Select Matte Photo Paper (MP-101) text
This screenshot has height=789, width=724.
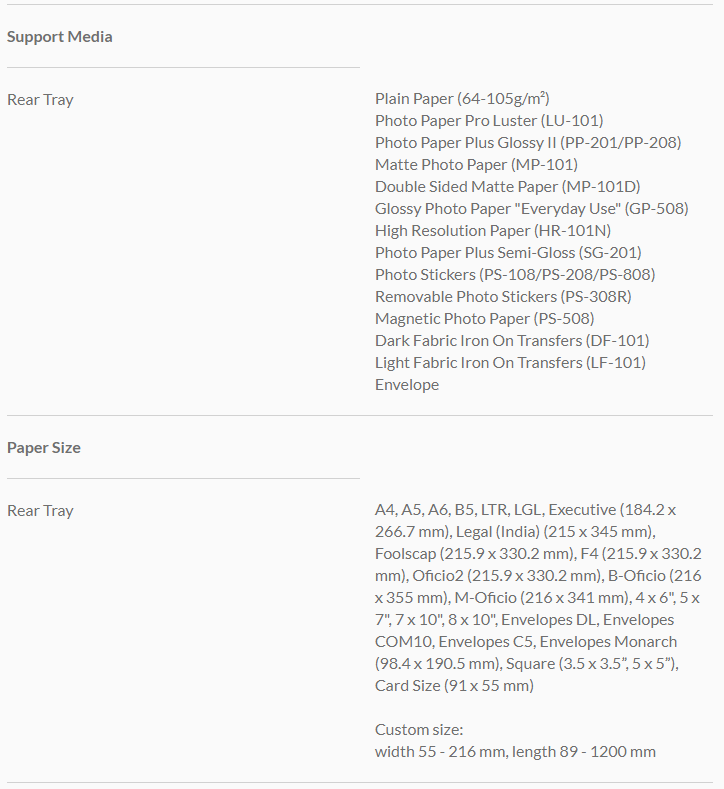(x=476, y=165)
